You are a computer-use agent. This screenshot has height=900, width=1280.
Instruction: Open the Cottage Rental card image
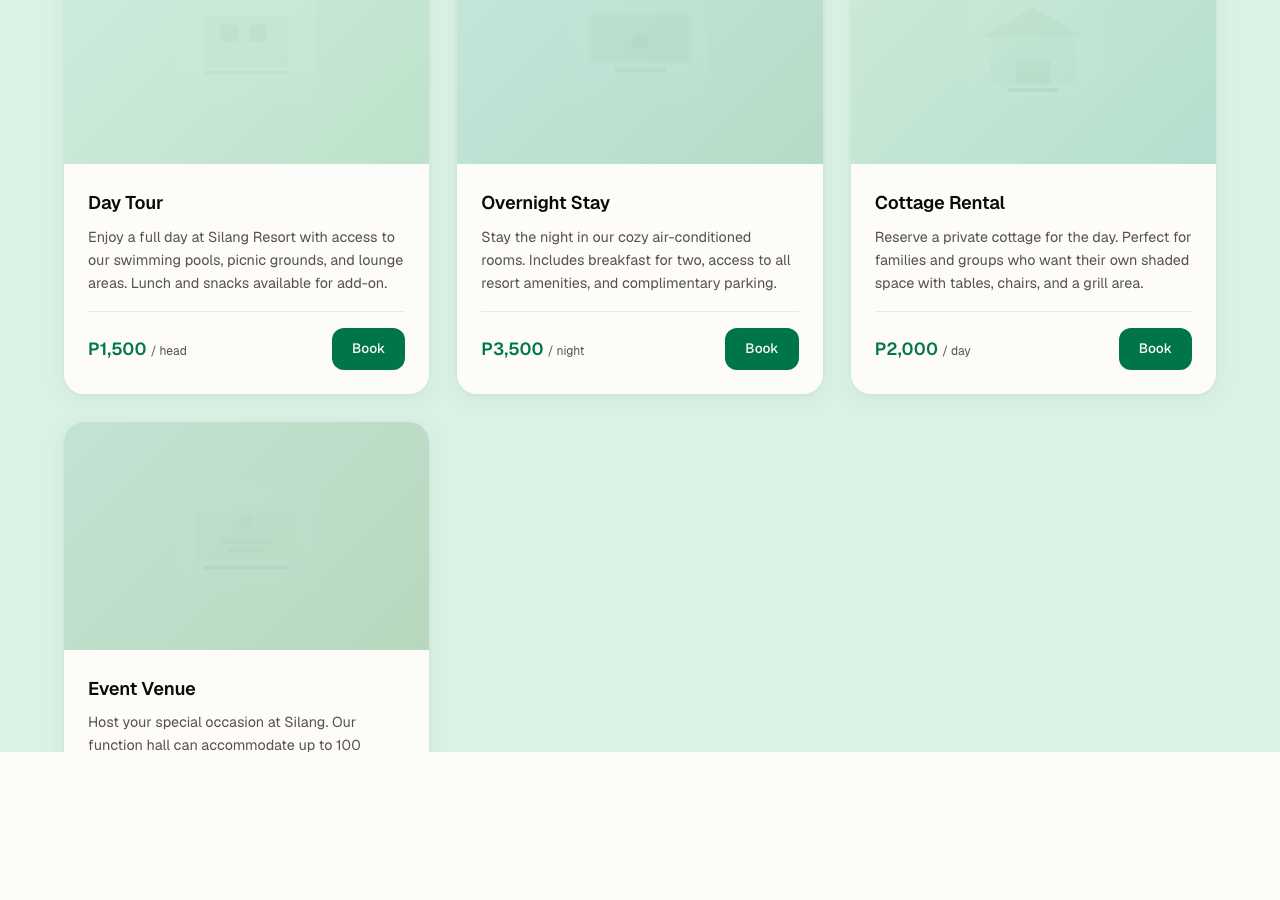[x=1033, y=82]
